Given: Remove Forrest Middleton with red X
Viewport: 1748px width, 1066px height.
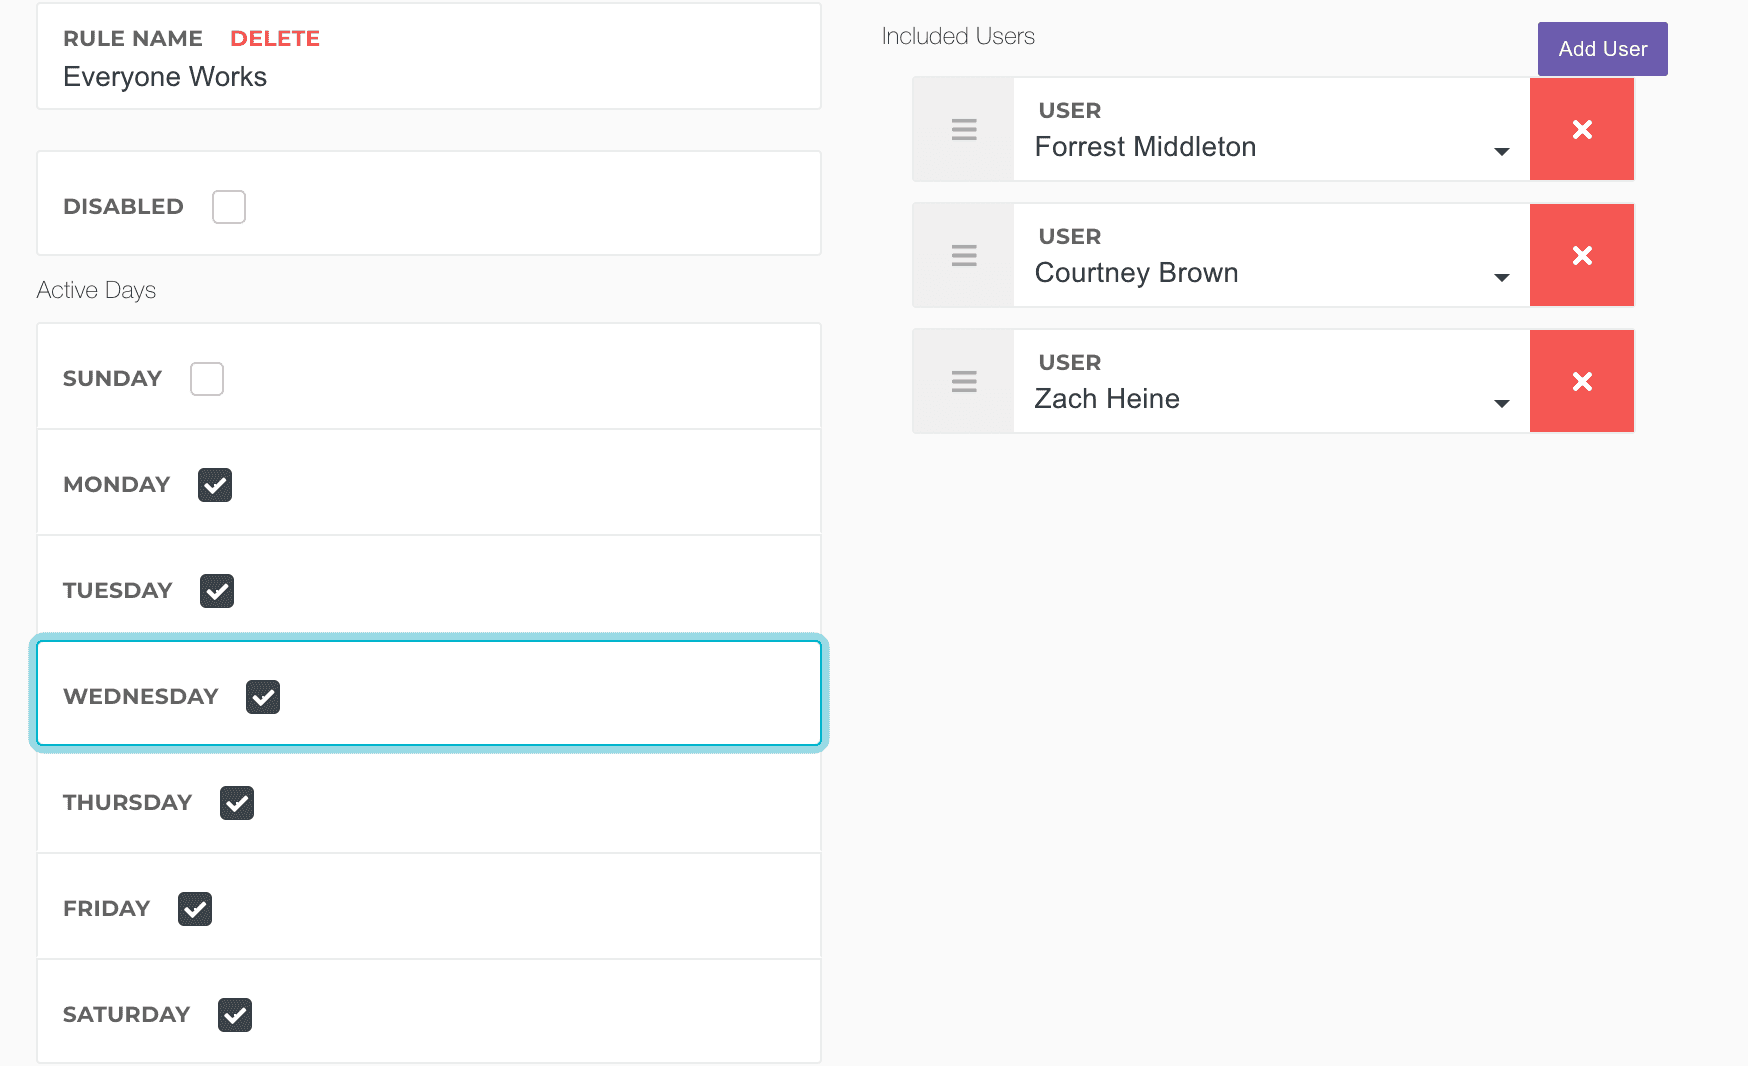Looking at the screenshot, I should click(1581, 129).
